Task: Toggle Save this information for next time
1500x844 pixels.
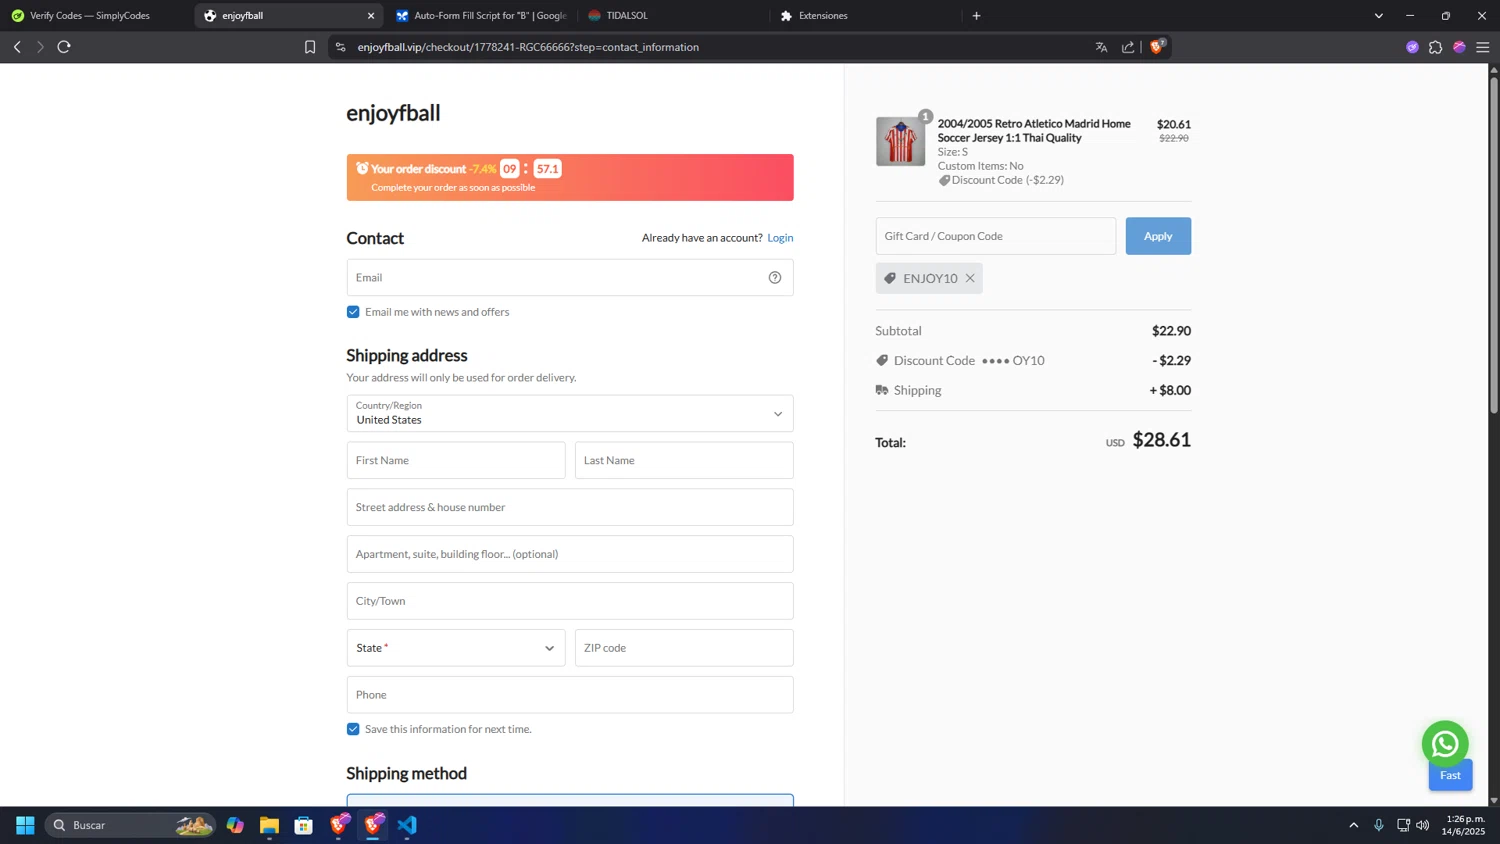Action: pos(353,729)
